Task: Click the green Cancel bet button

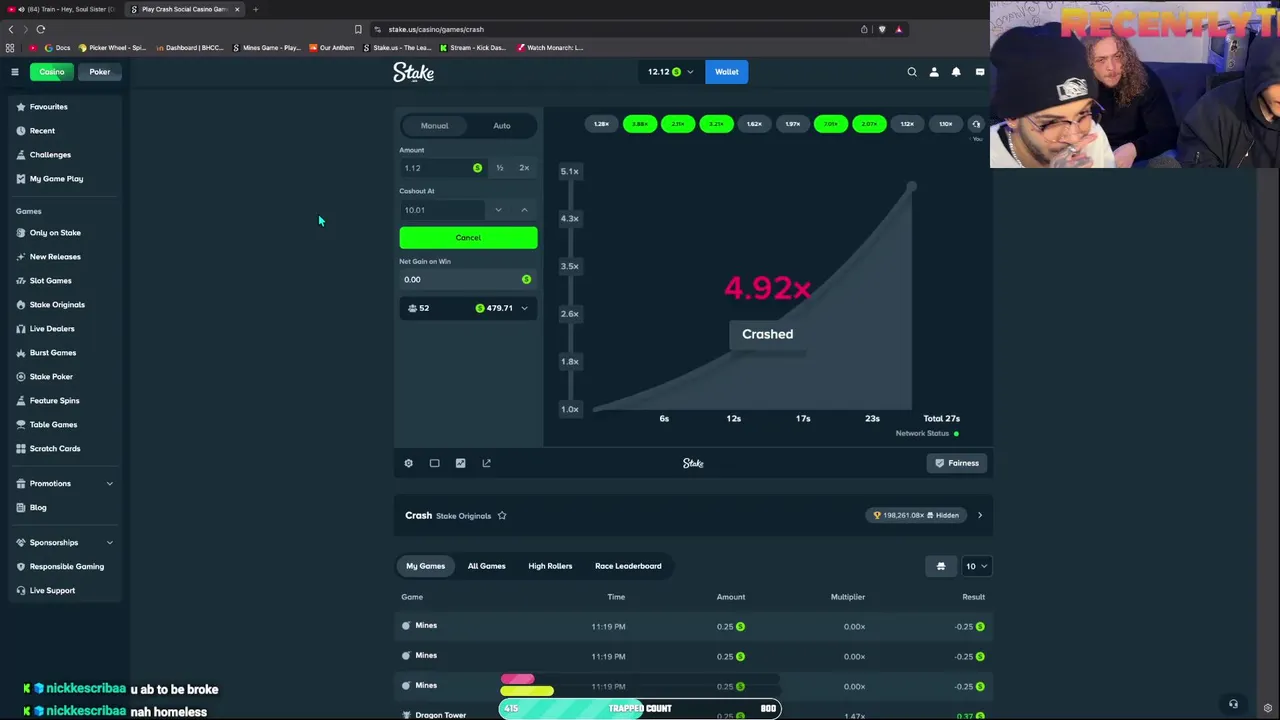Action: (x=468, y=238)
